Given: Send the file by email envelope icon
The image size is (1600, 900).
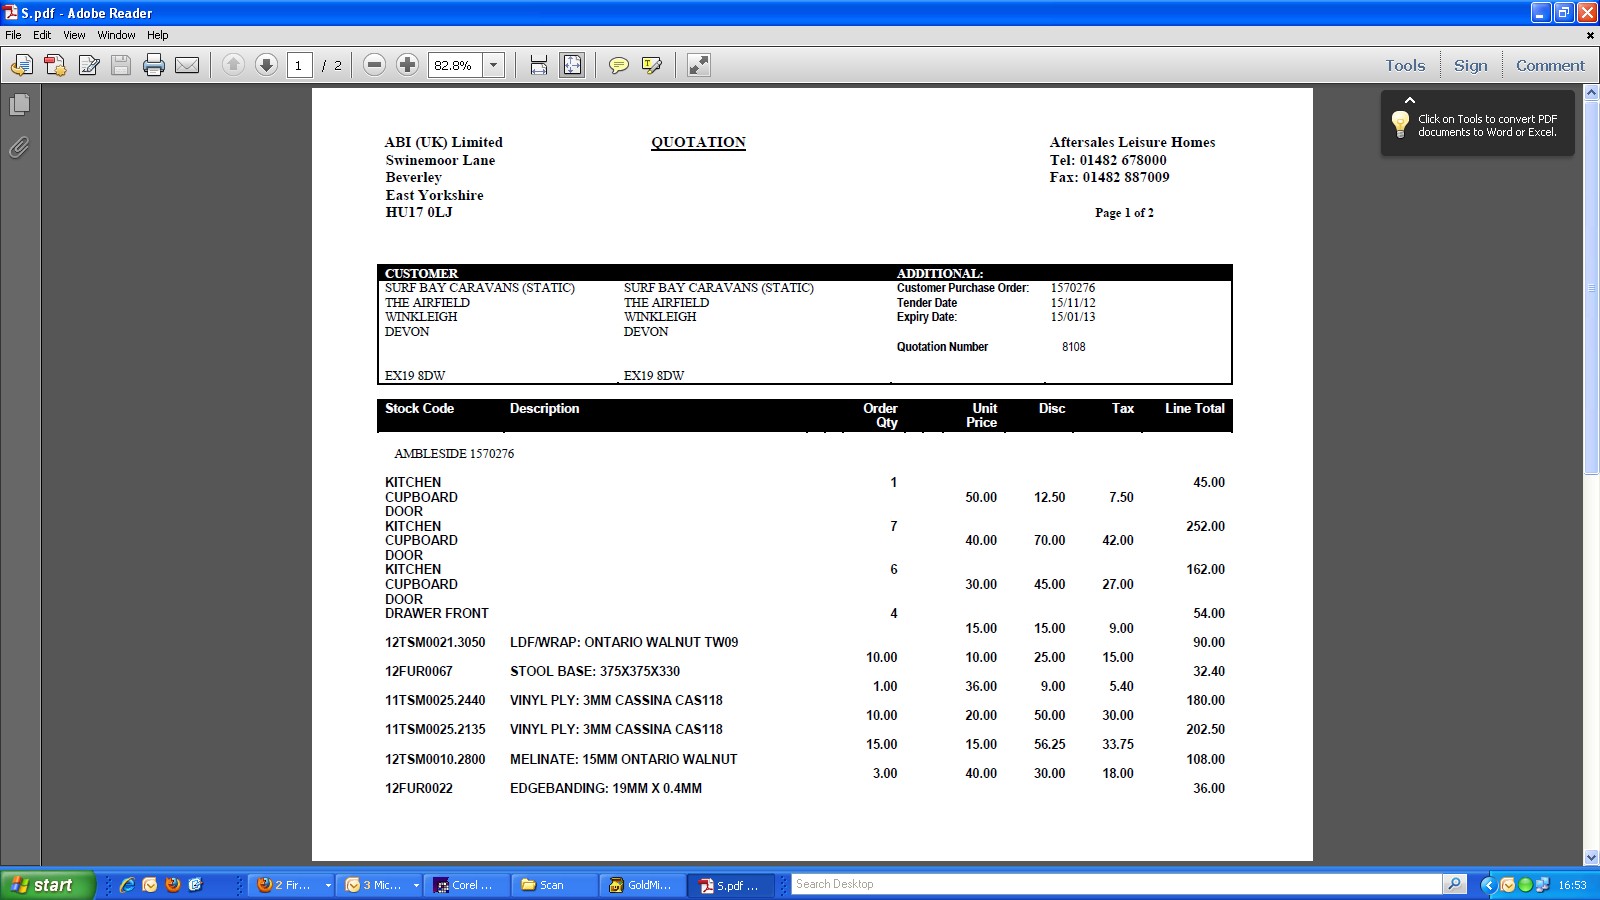Looking at the screenshot, I should pyautogui.click(x=187, y=65).
